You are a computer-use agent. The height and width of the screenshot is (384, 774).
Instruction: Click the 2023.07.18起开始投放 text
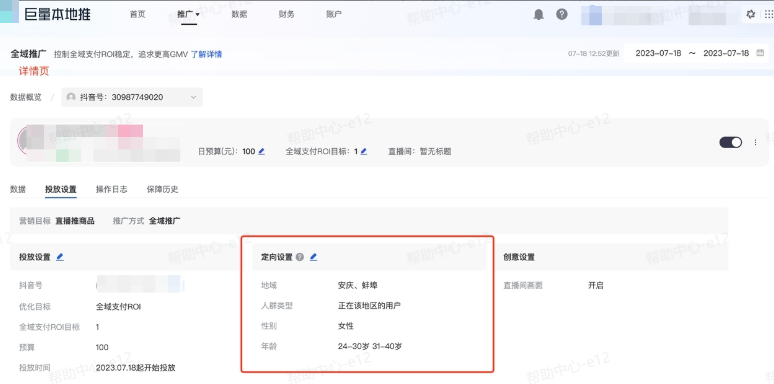coord(136,368)
